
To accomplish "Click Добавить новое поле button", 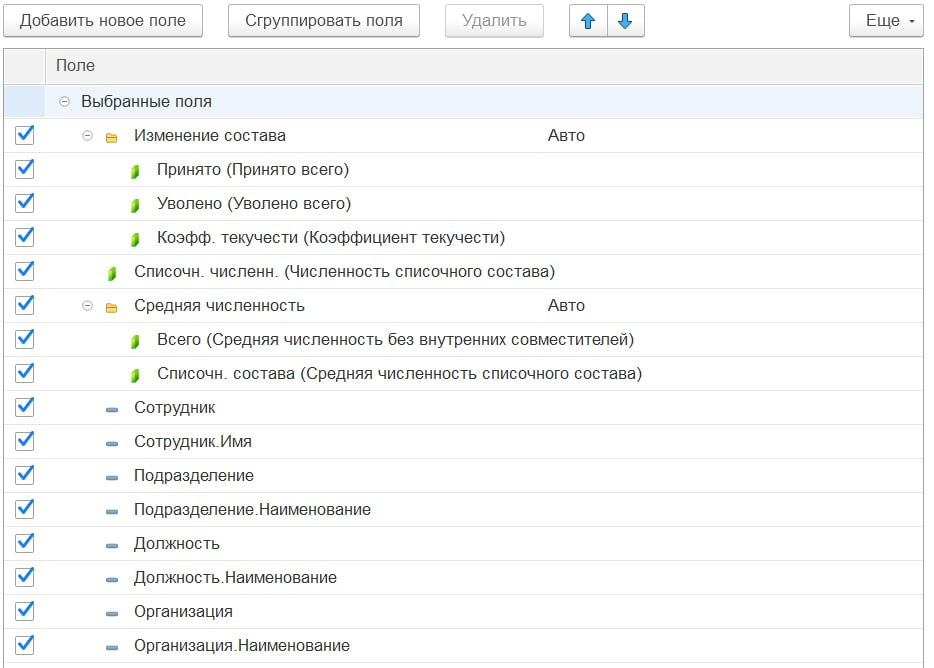I will [x=103, y=21].
